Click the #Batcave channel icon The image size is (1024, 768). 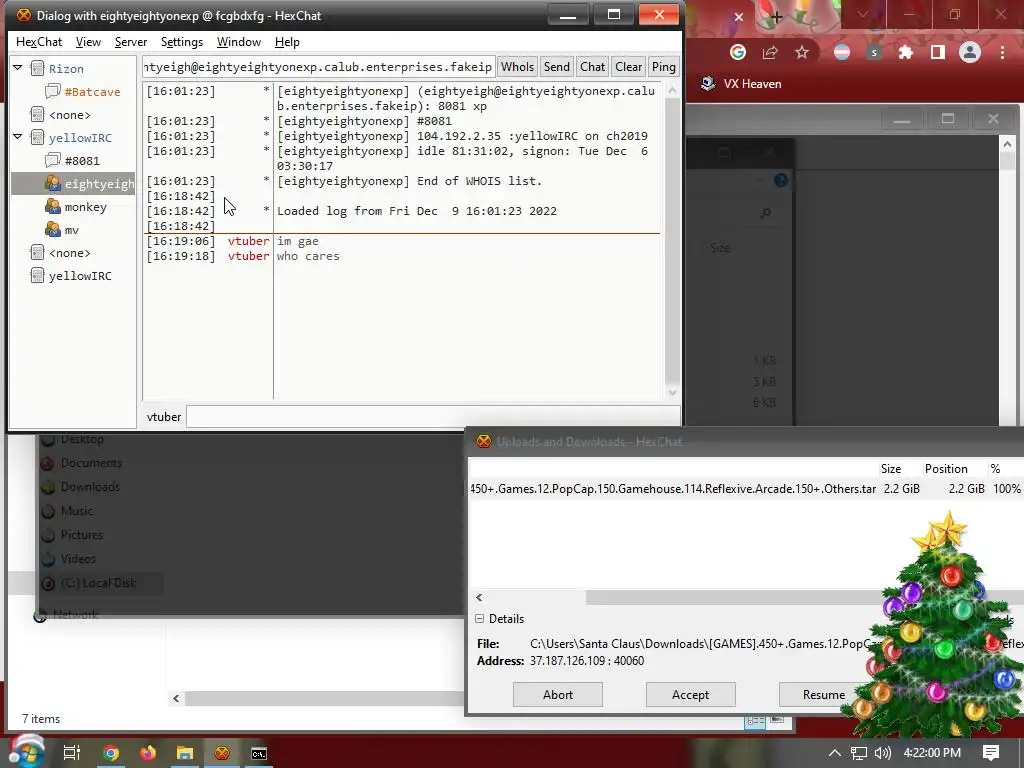point(53,91)
